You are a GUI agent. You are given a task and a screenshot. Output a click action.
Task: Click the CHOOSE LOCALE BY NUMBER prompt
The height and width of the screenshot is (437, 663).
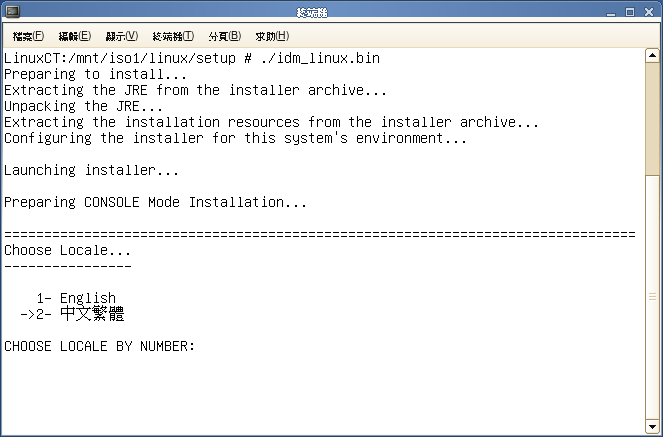[x=99, y=346]
